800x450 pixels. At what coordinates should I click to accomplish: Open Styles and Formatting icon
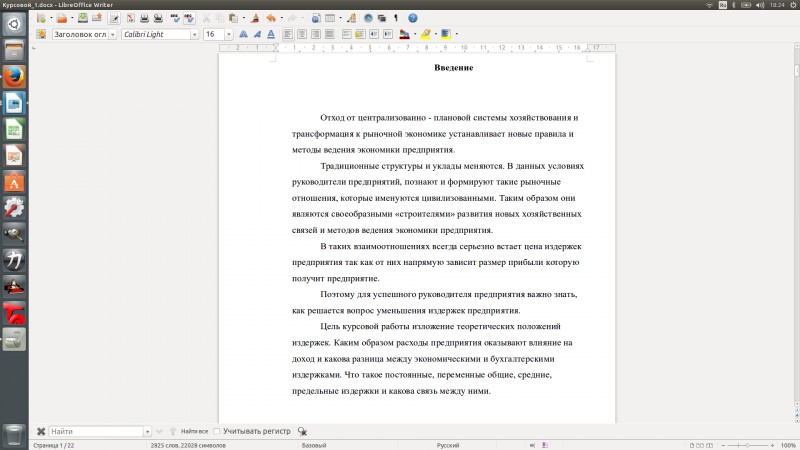point(41,34)
